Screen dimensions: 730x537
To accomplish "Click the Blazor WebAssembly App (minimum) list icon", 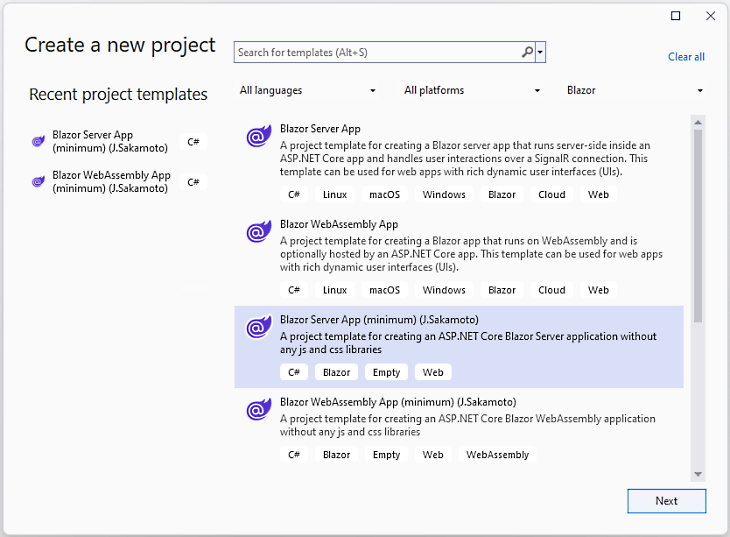I will point(259,410).
